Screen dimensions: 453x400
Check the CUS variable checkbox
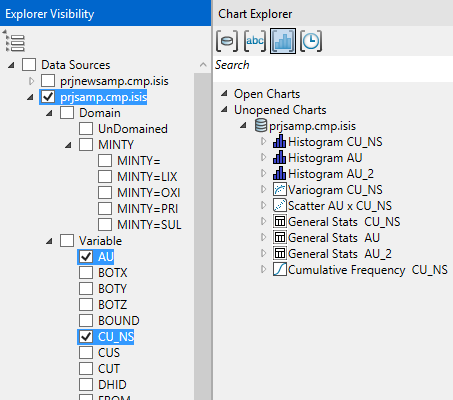click(86, 353)
